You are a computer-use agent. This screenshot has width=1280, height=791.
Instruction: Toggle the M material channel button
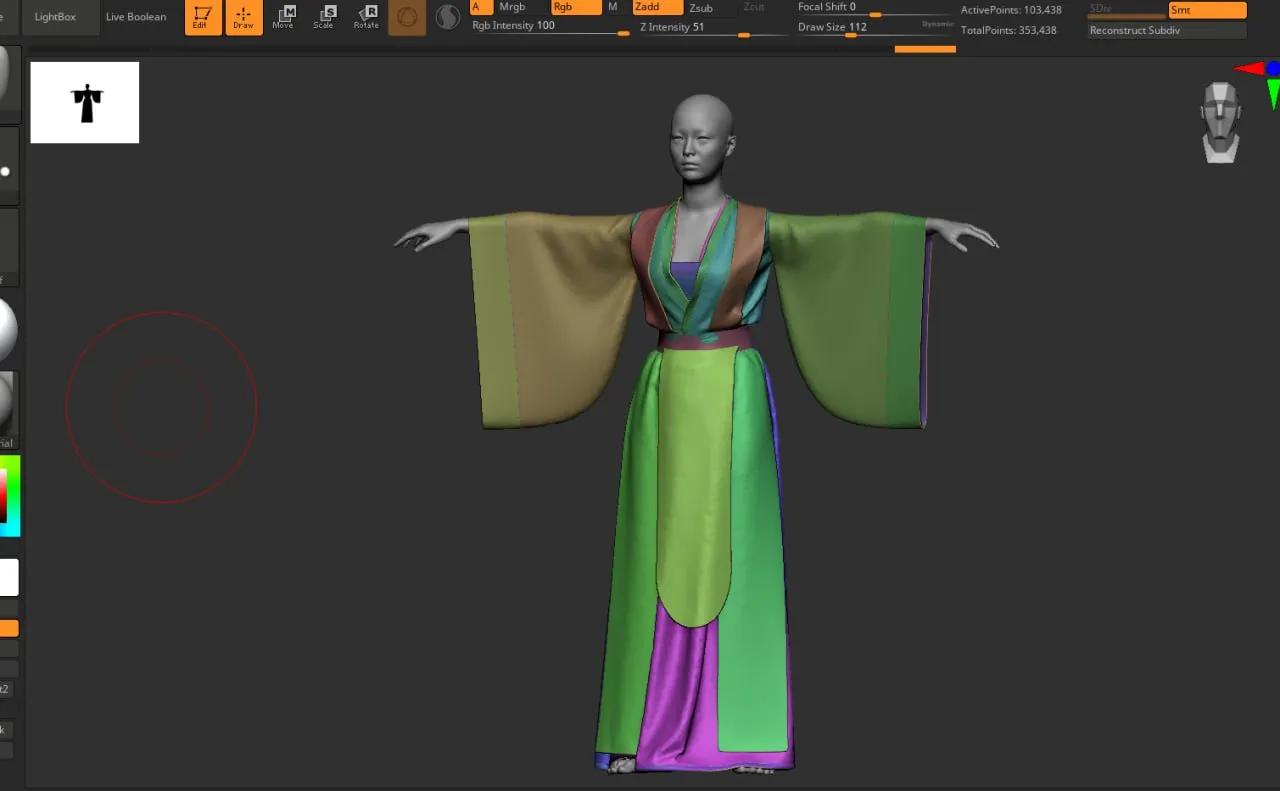pos(614,7)
